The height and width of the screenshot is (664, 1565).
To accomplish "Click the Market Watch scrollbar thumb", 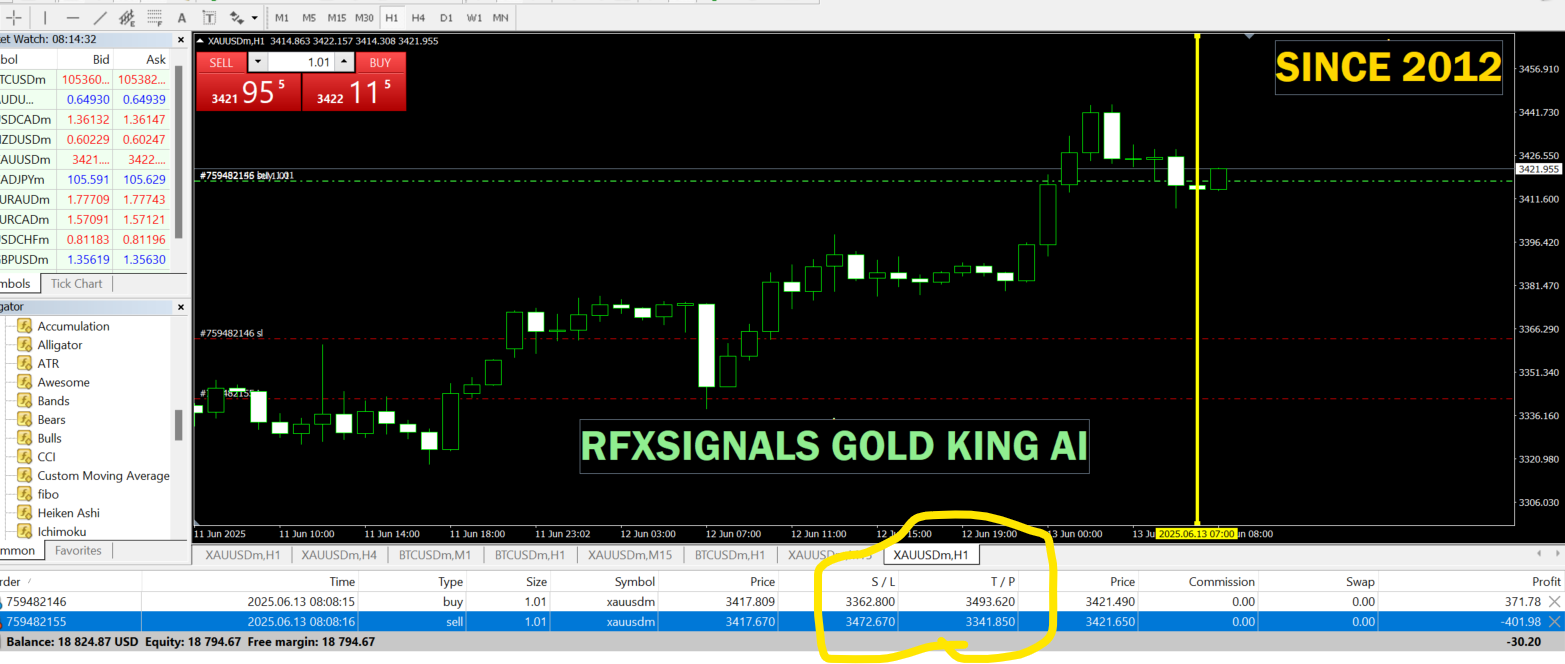I will (179, 152).
